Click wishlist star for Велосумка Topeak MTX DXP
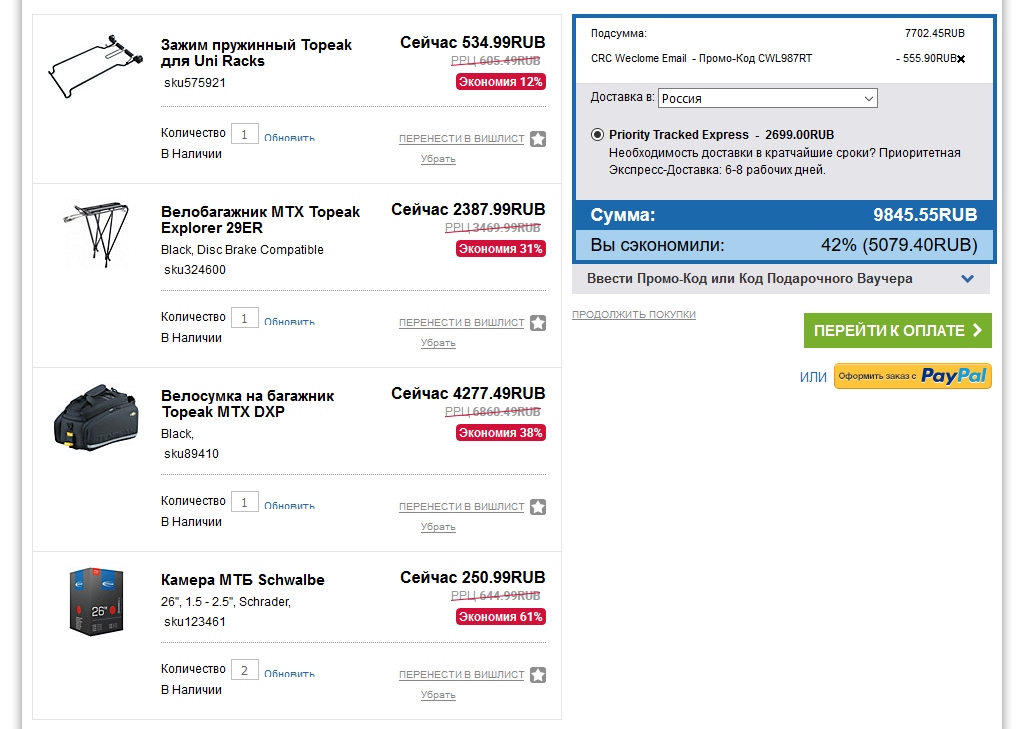This screenshot has height=729, width=1026. (538, 507)
